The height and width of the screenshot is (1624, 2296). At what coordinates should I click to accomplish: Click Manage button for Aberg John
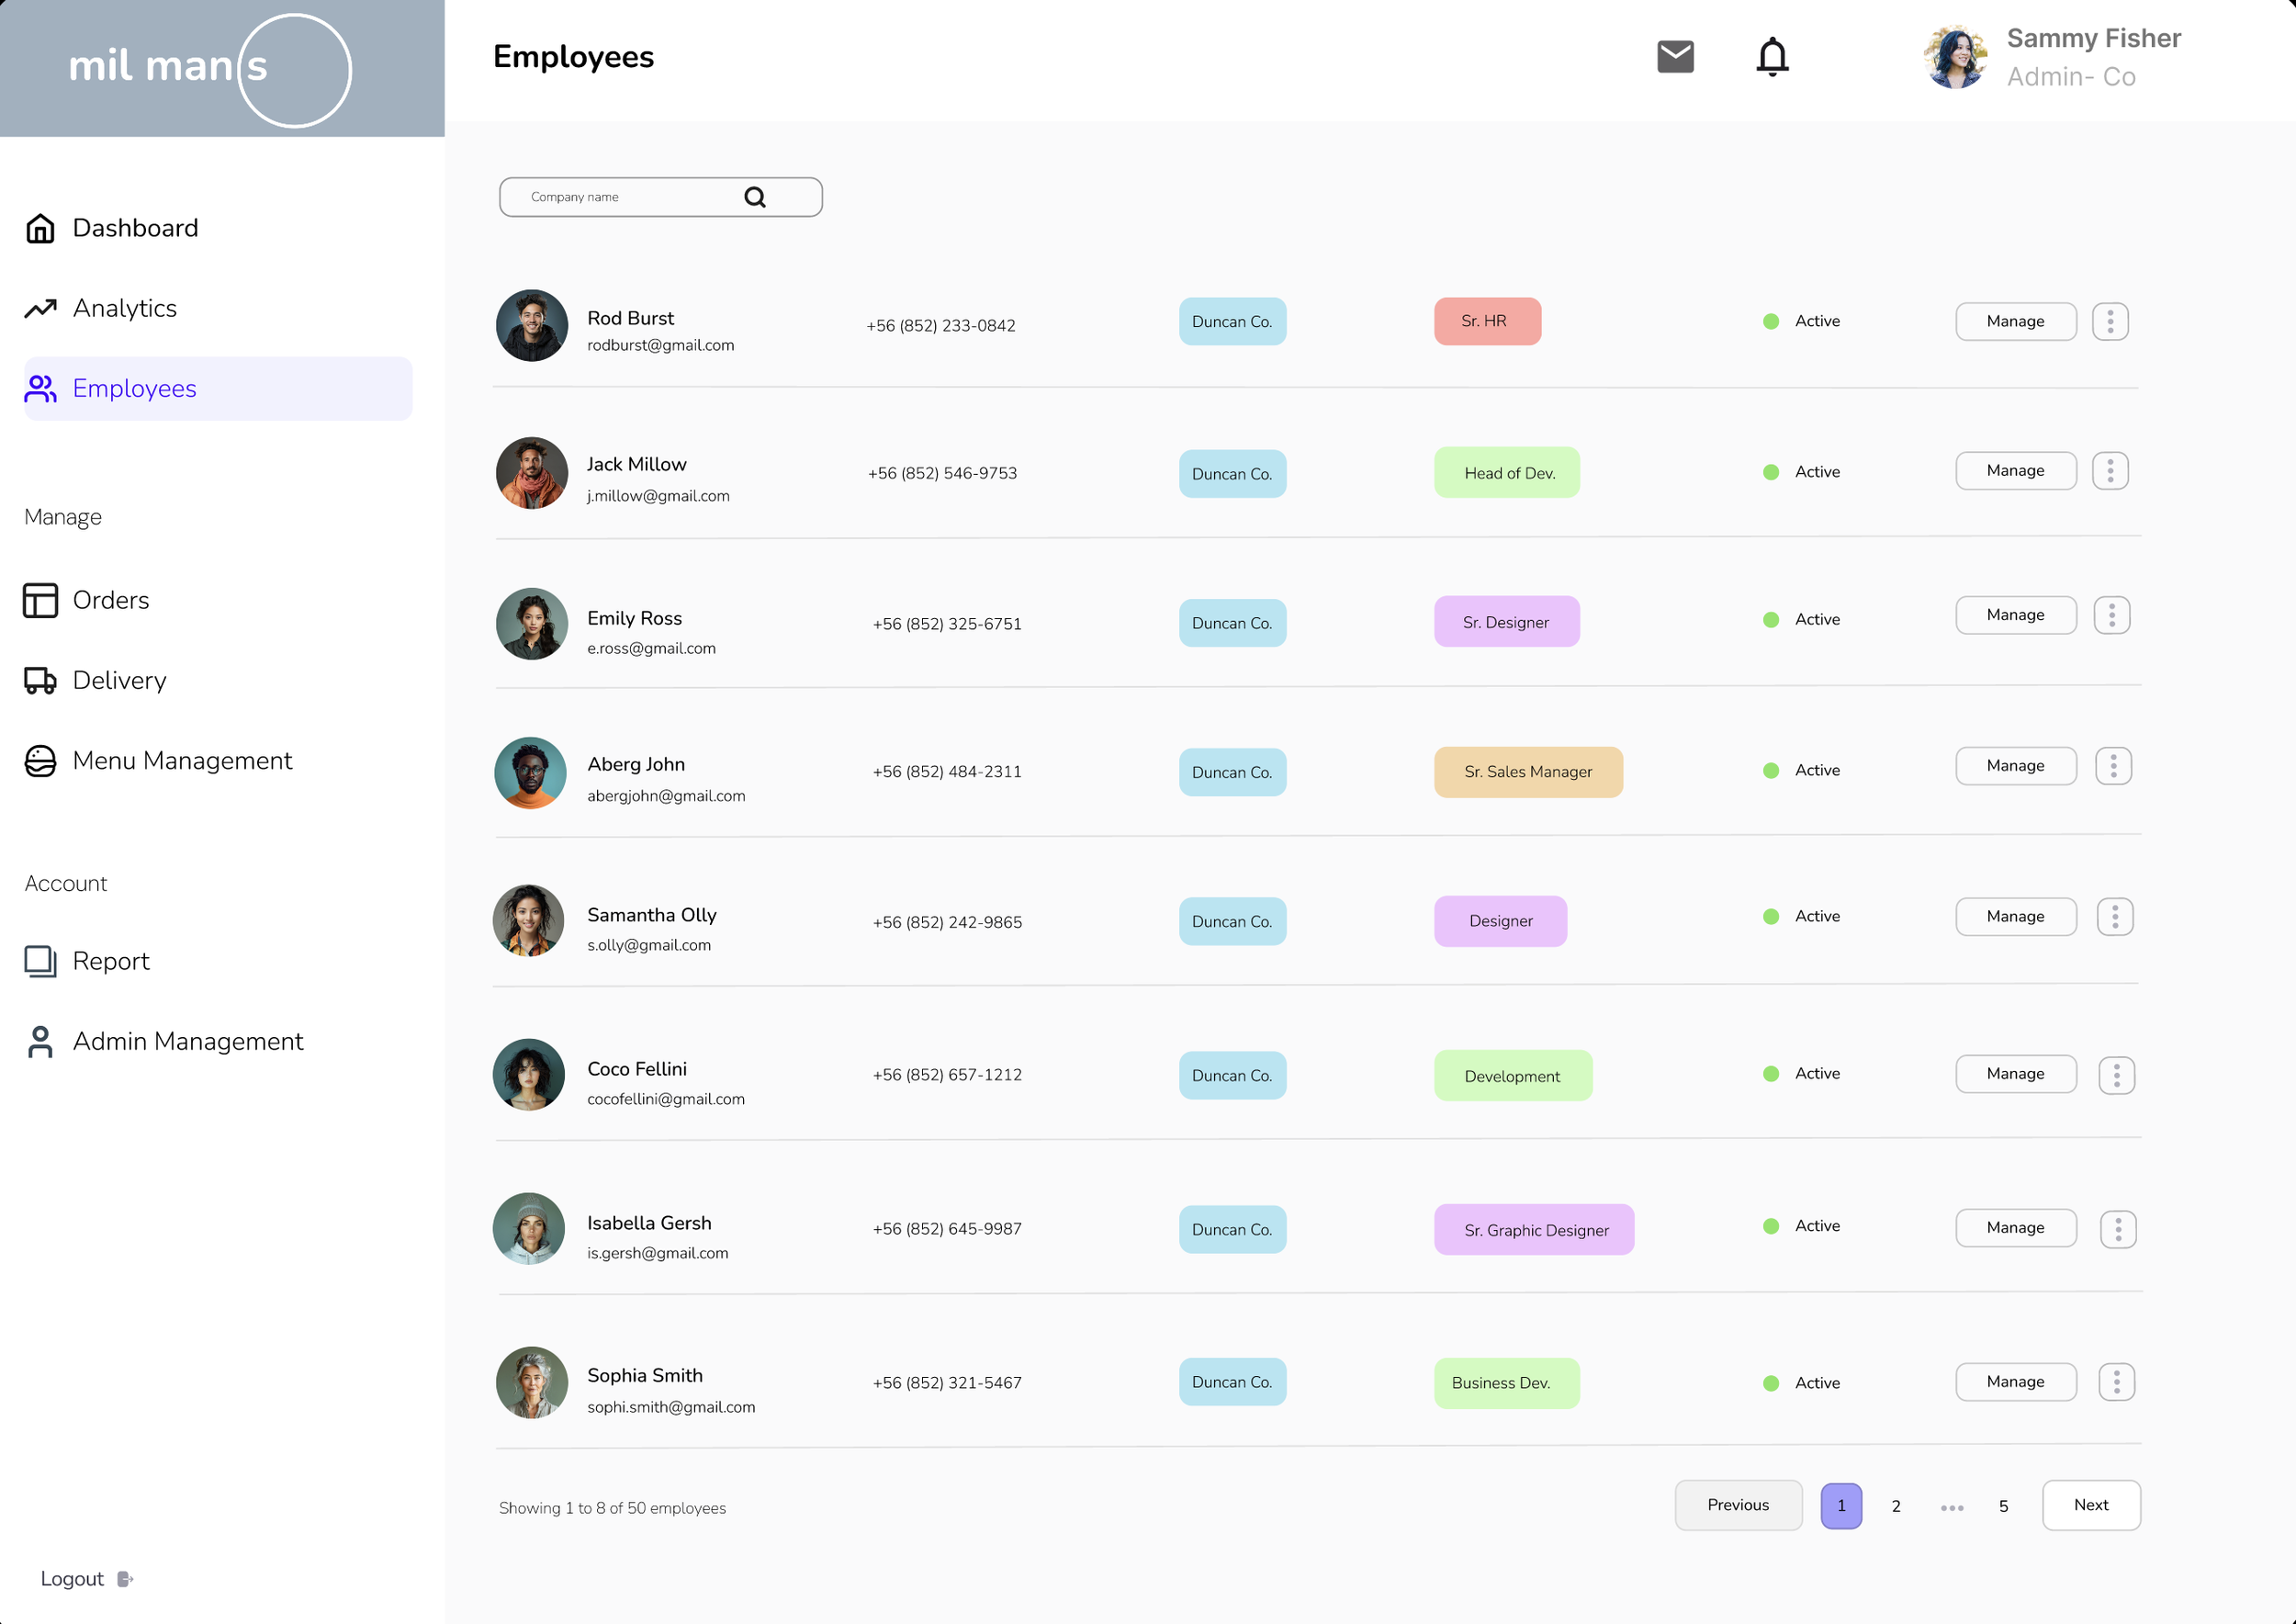pos(2016,766)
